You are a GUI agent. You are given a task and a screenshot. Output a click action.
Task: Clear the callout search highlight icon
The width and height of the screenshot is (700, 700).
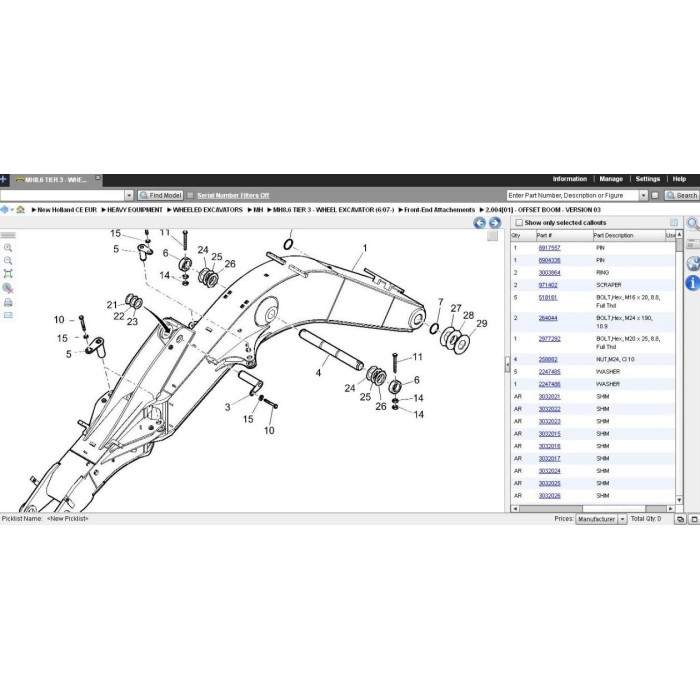click(x=8, y=288)
